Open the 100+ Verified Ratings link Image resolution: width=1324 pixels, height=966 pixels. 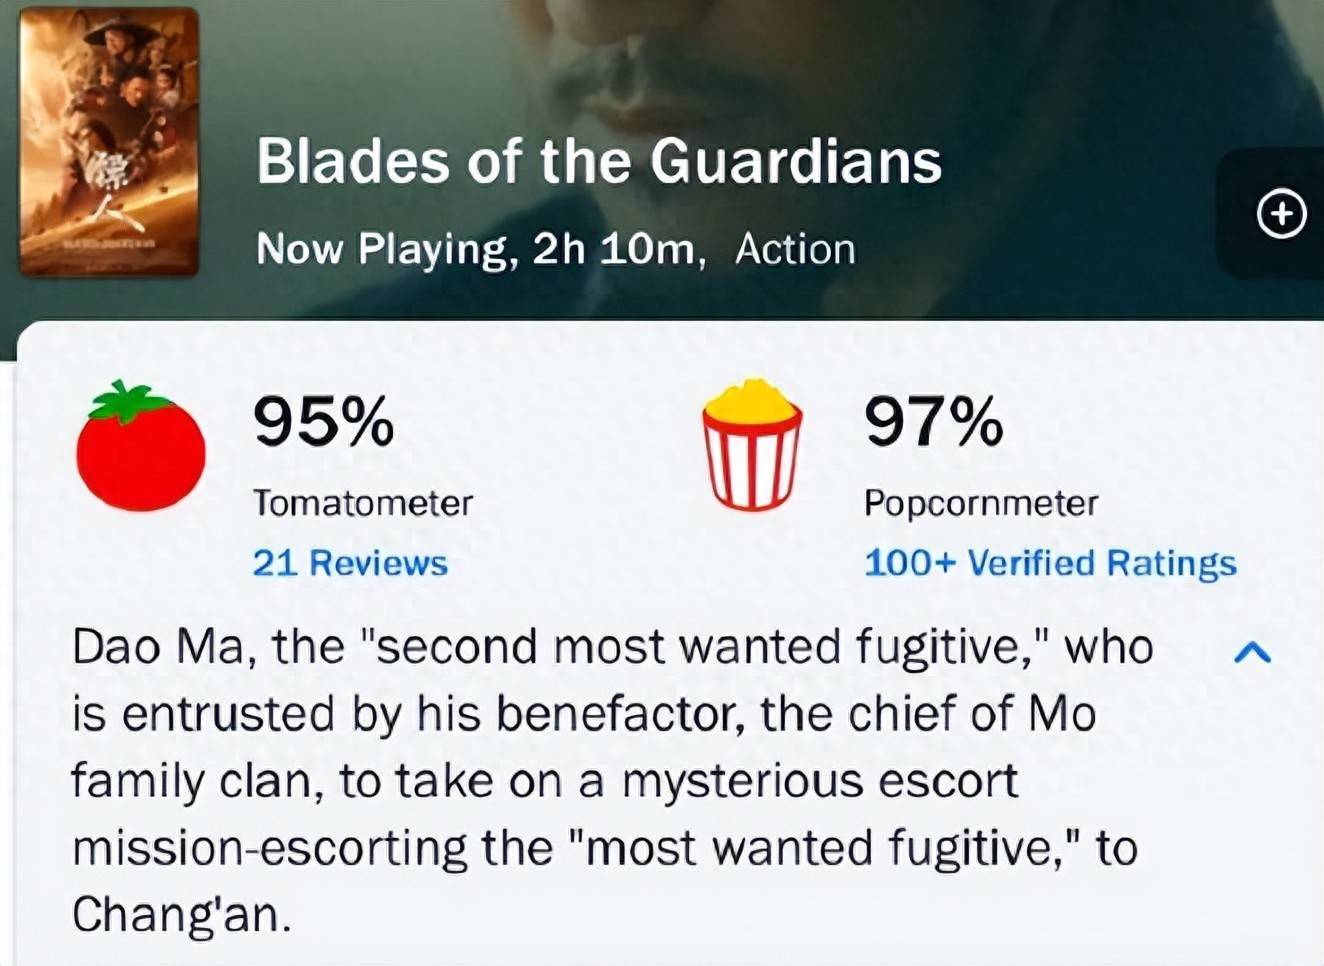point(1050,563)
